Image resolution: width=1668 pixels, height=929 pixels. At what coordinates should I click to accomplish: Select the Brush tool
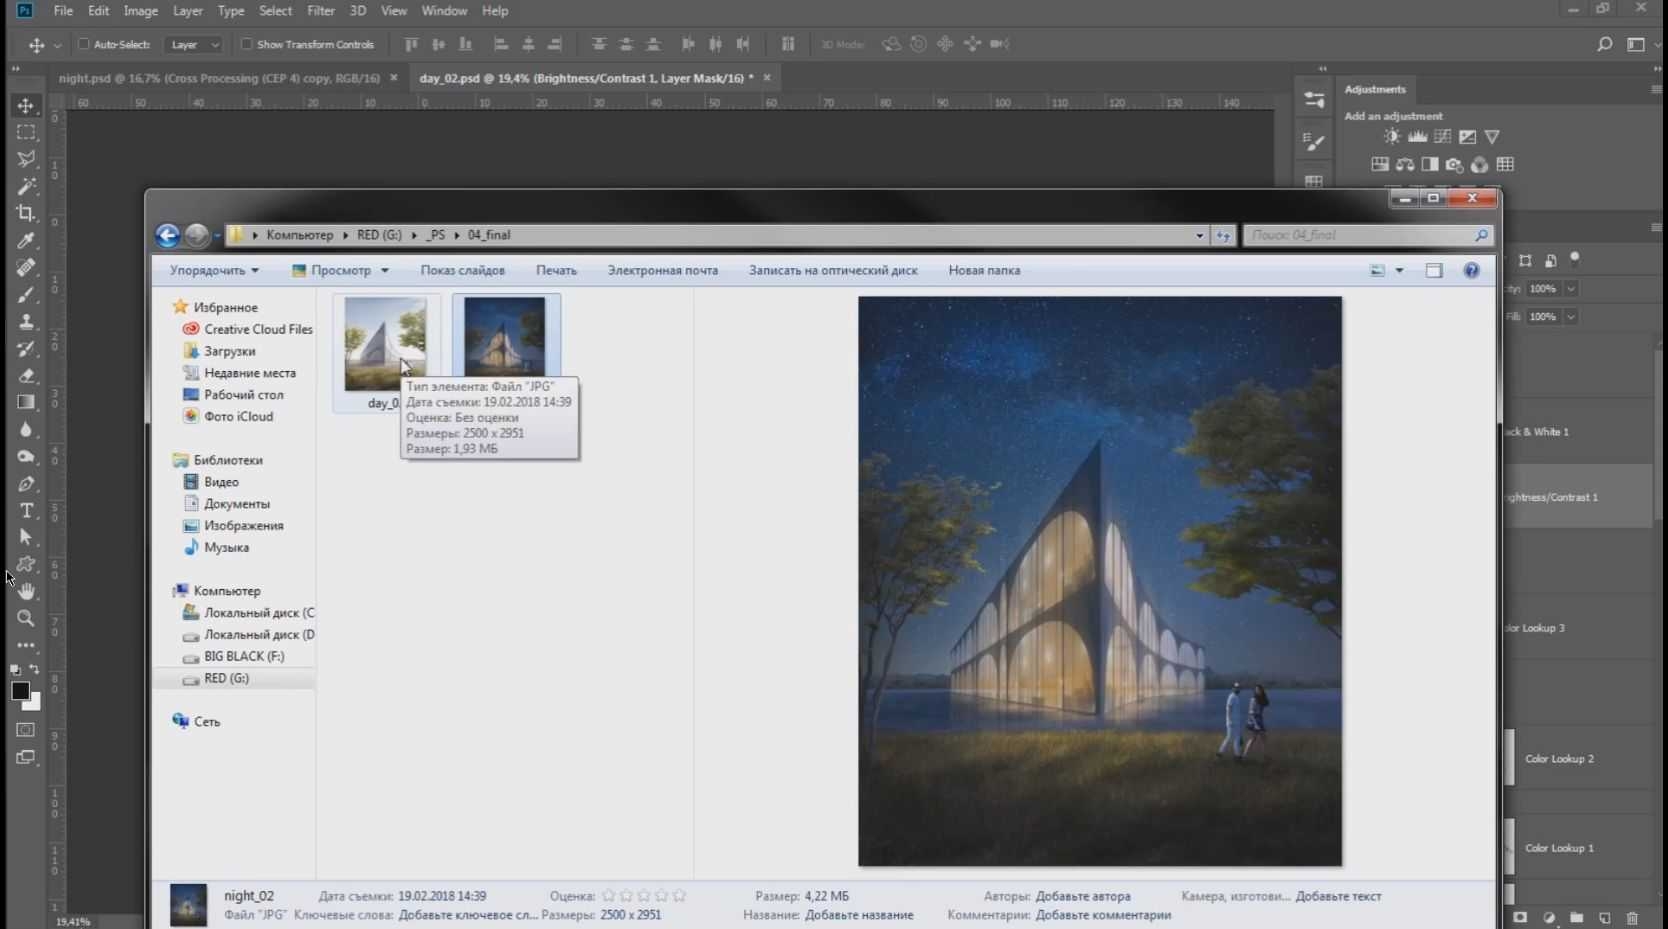pos(26,294)
